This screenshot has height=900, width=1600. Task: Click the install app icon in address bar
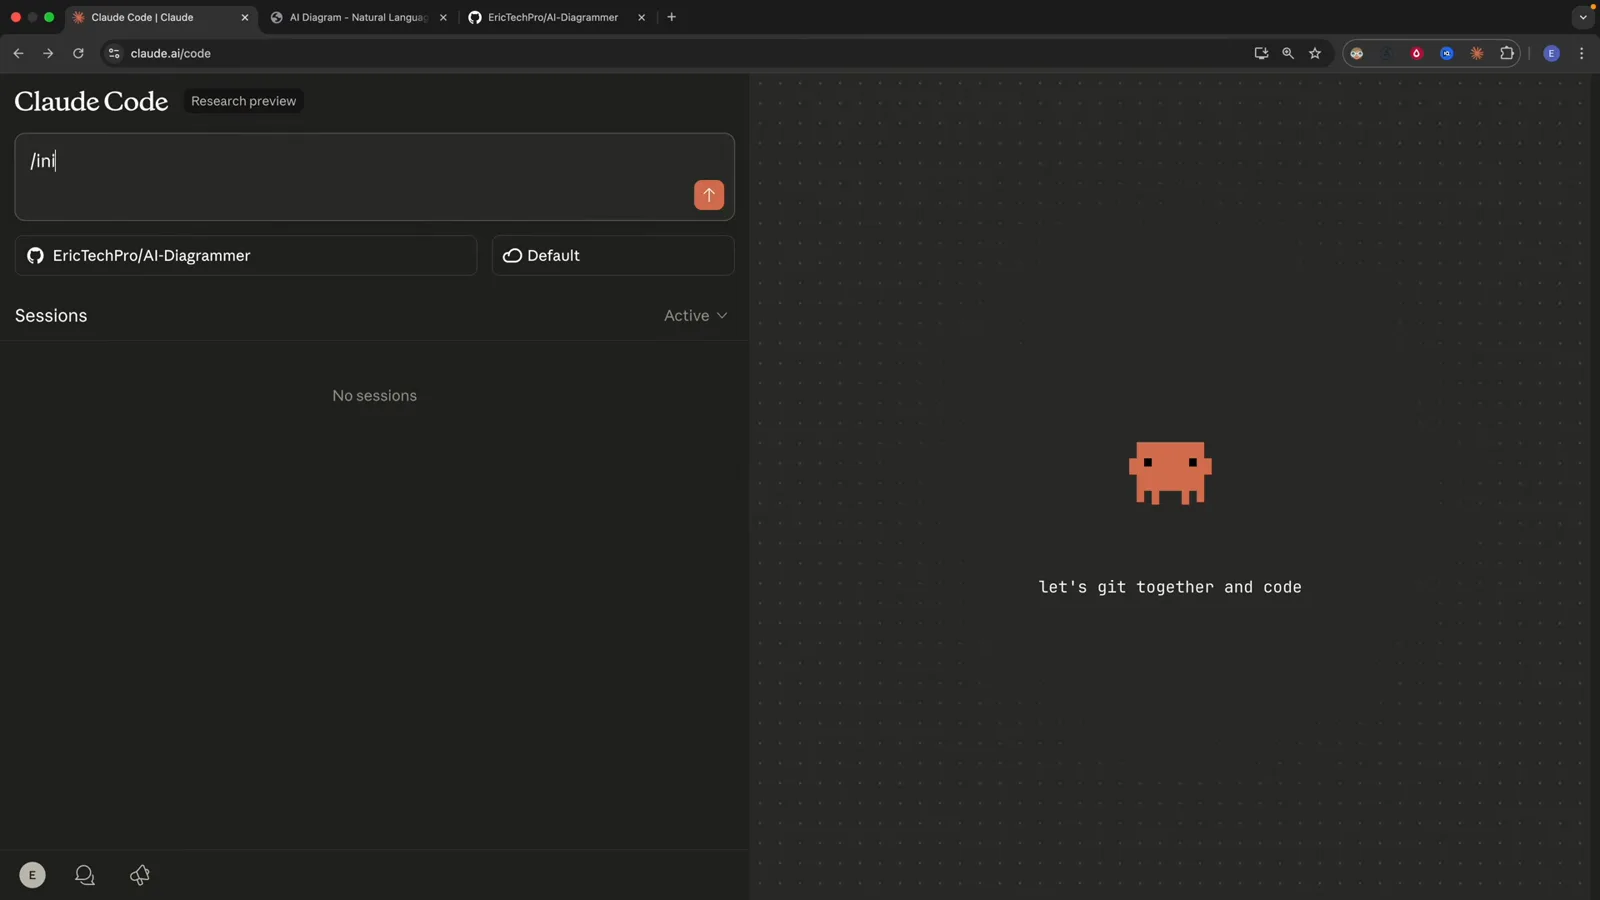pos(1261,53)
